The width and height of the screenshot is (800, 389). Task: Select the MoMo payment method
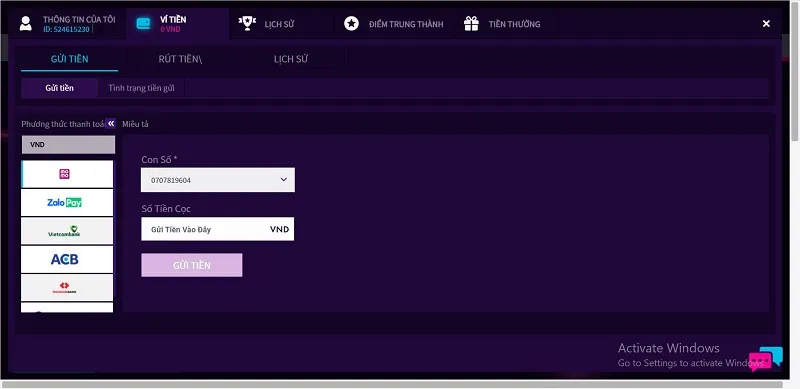(67, 174)
